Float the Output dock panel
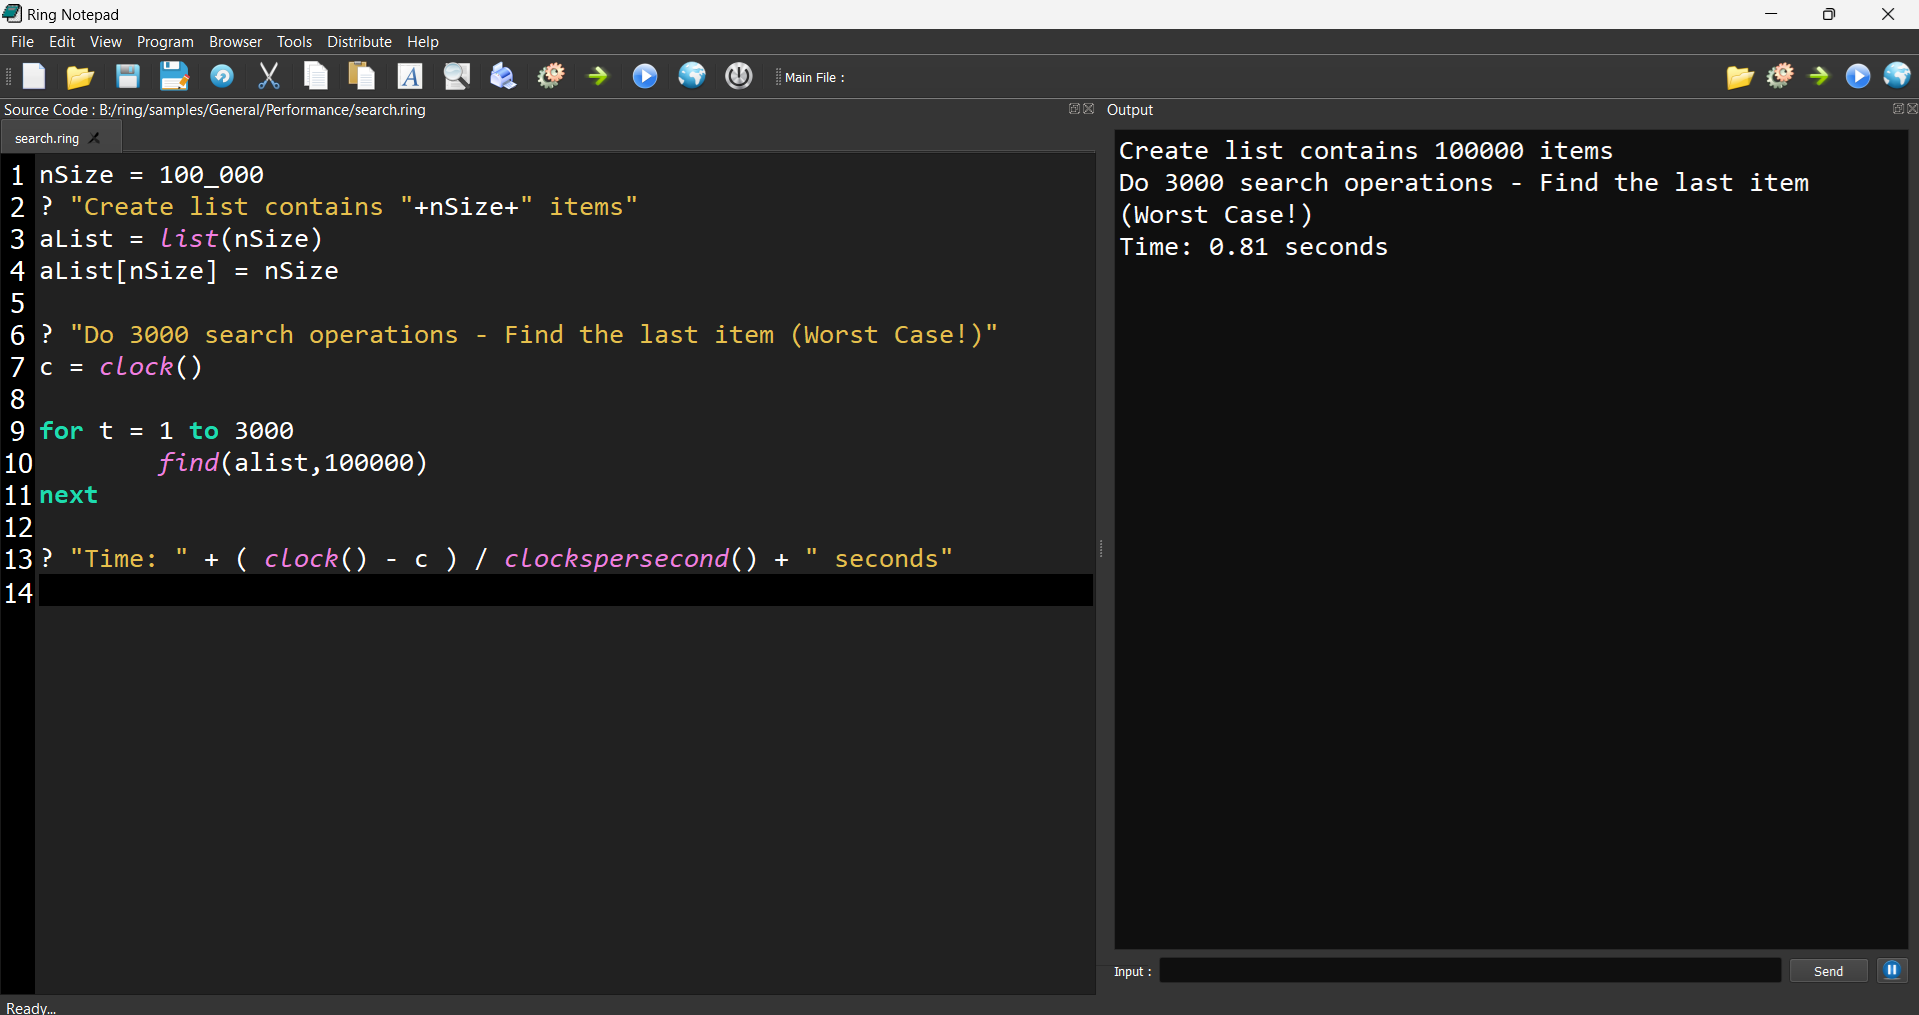Viewport: 1919px width, 1015px height. 1898,109
